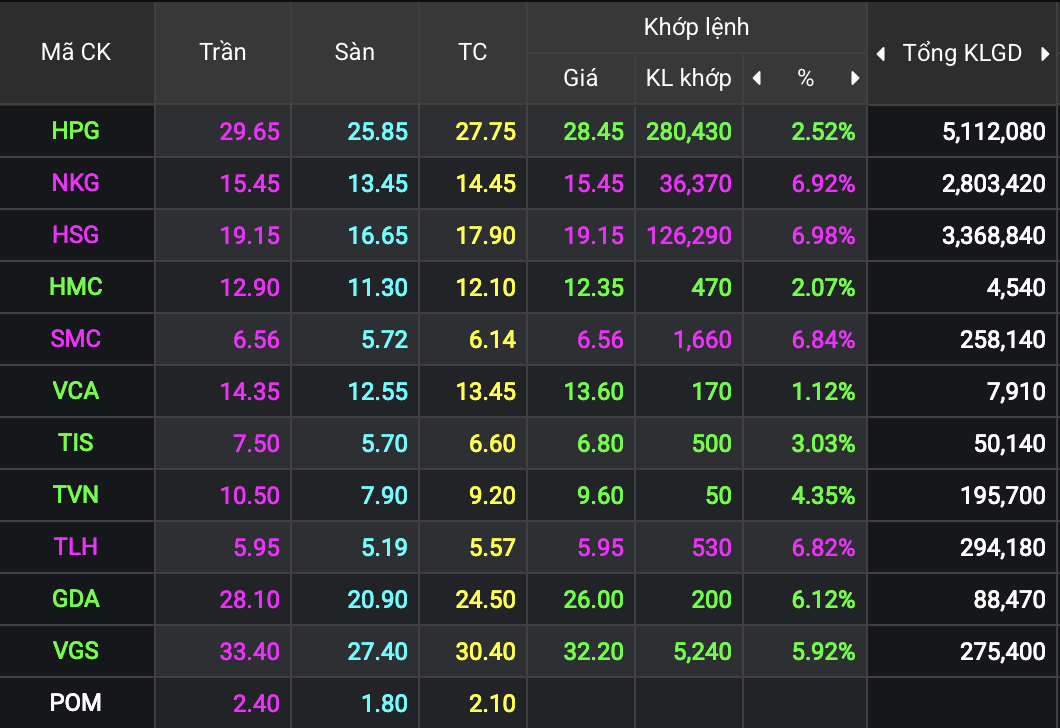Click TVN percent change 4.35%
Image resolution: width=1060 pixels, height=728 pixels.
823,495
